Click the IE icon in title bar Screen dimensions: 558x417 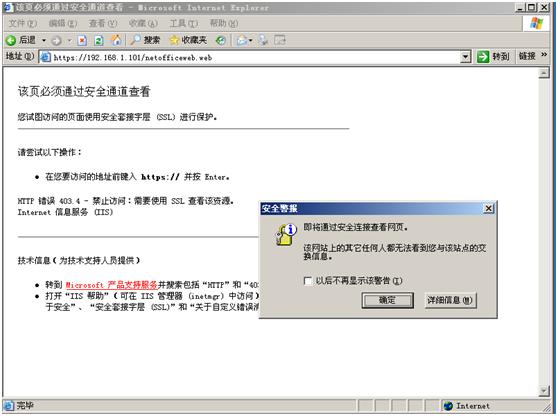point(8,7)
